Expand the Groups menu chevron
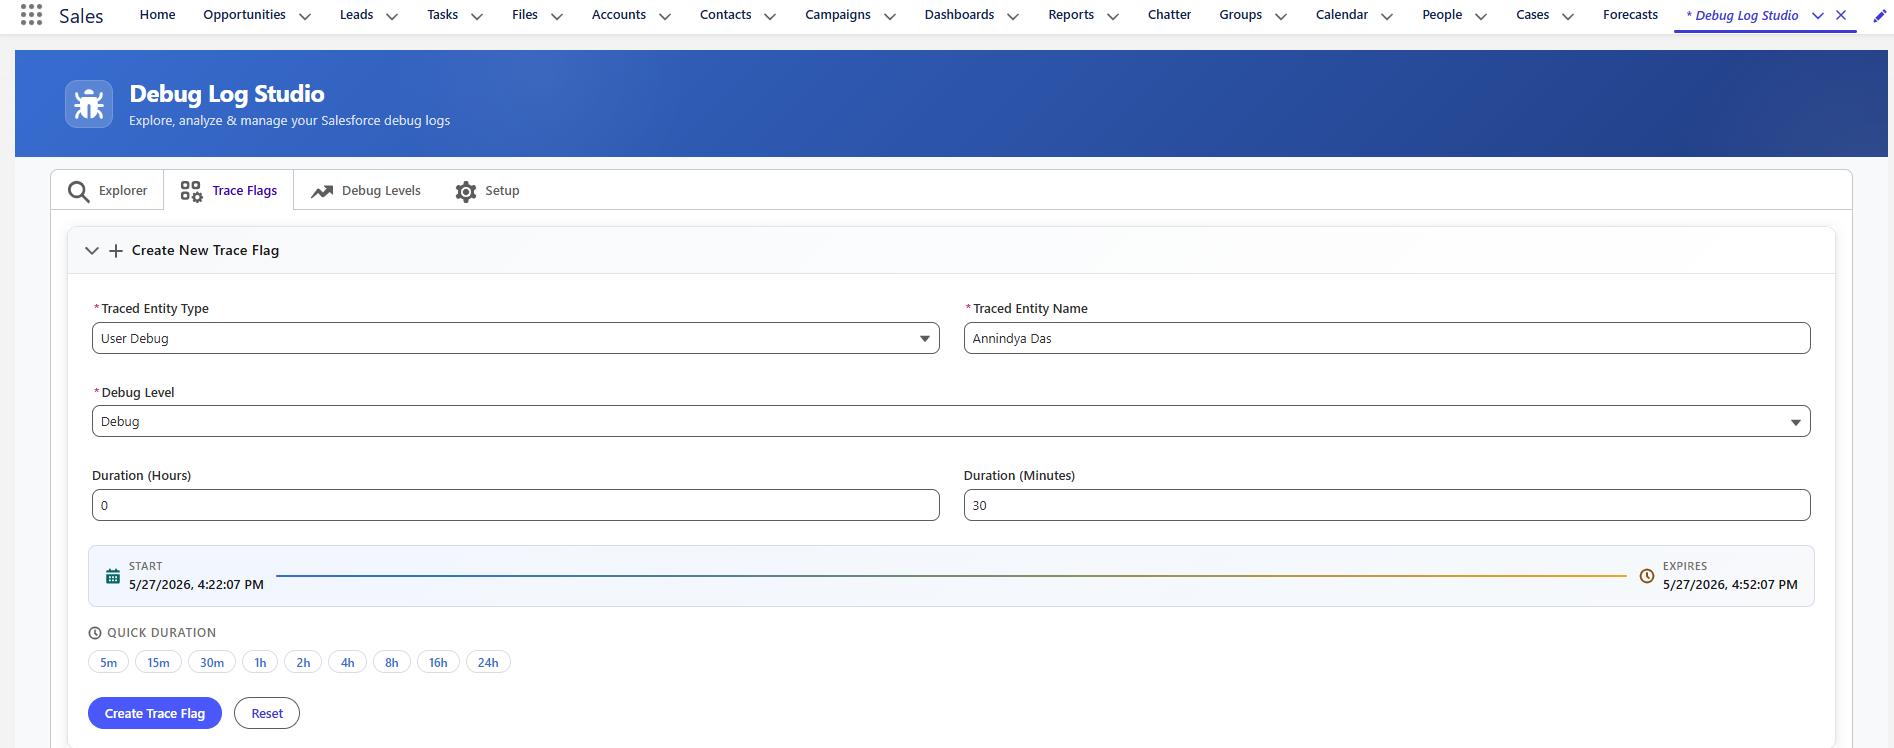Viewport: 1894px width, 748px height. coord(1281,16)
